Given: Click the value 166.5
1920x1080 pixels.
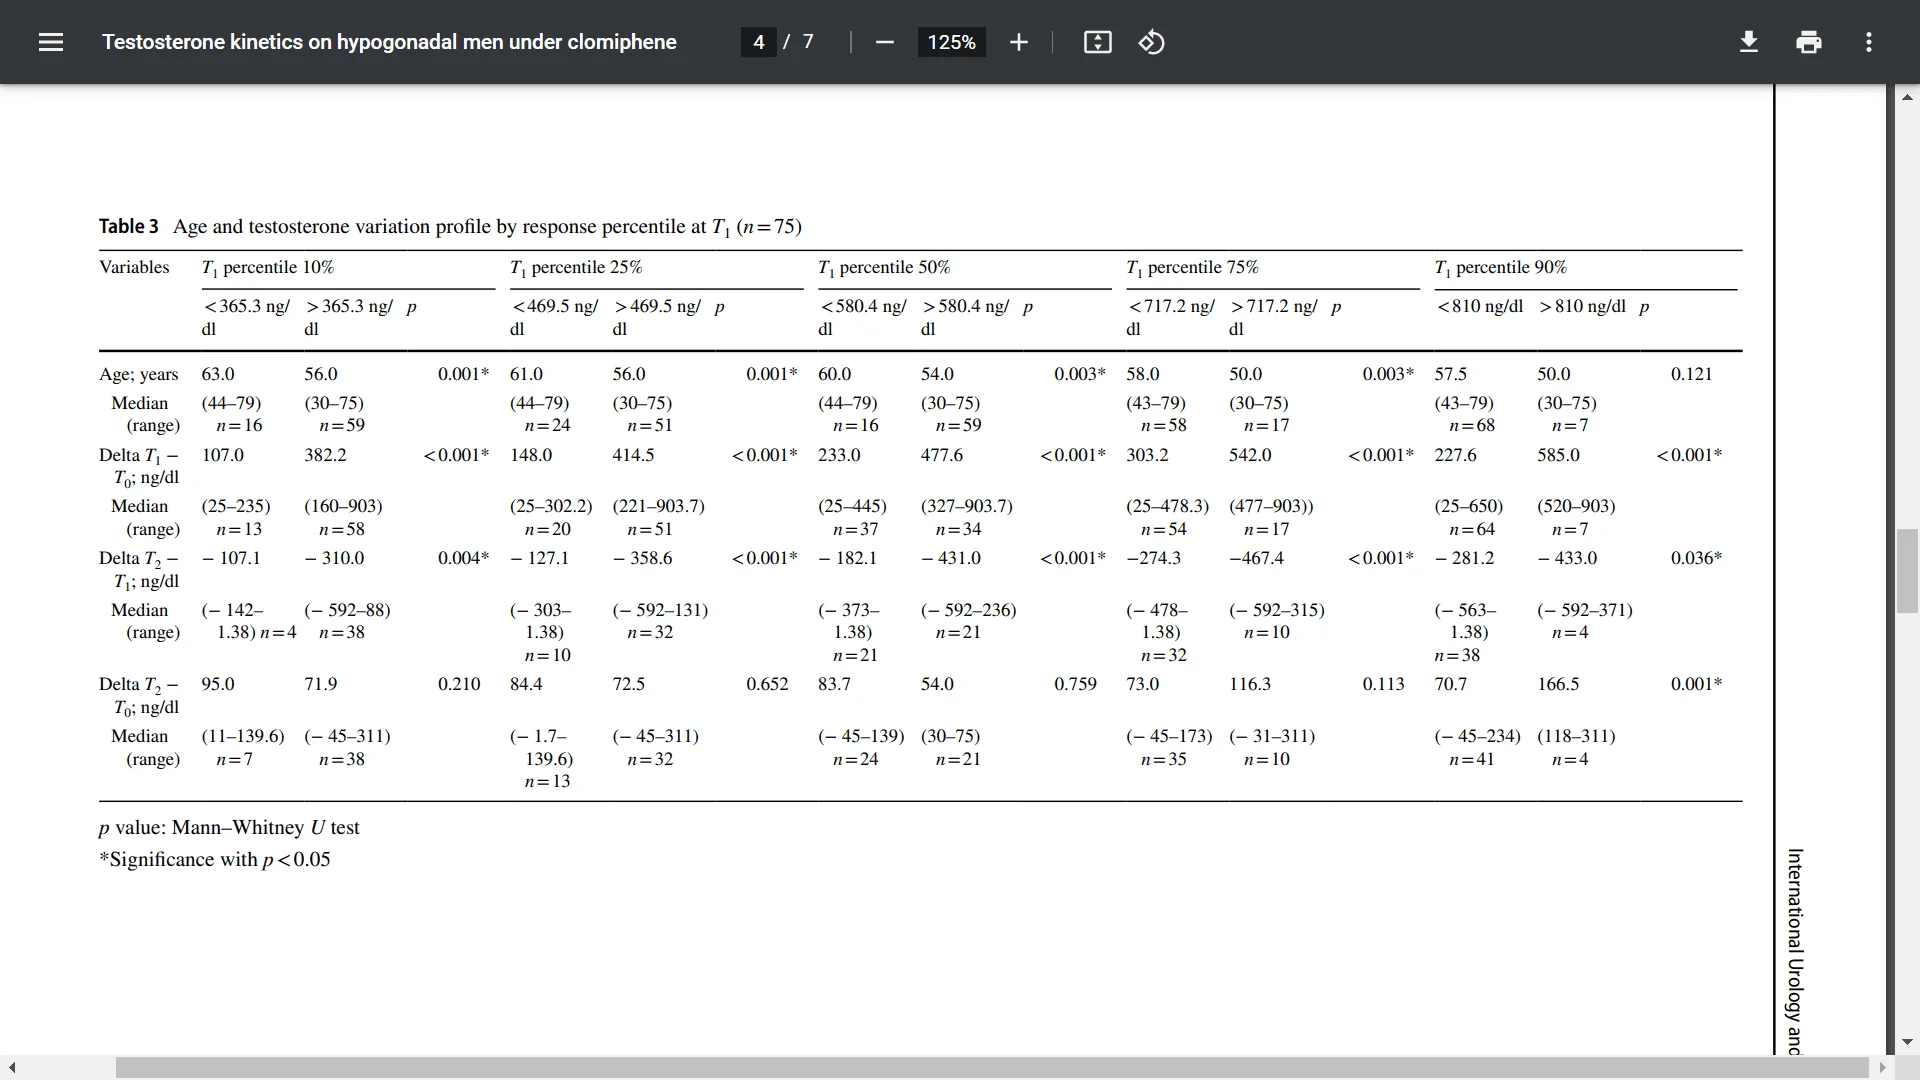Looking at the screenshot, I should pyautogui.click(x=1558, y=684).
